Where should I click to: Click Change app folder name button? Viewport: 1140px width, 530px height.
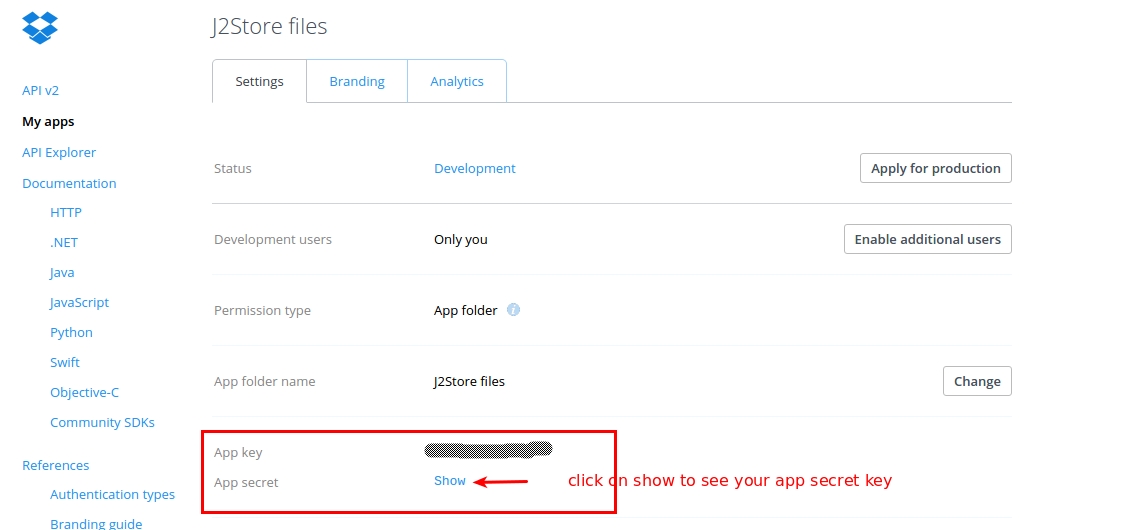pyautogui.click(x=977, y=381)
